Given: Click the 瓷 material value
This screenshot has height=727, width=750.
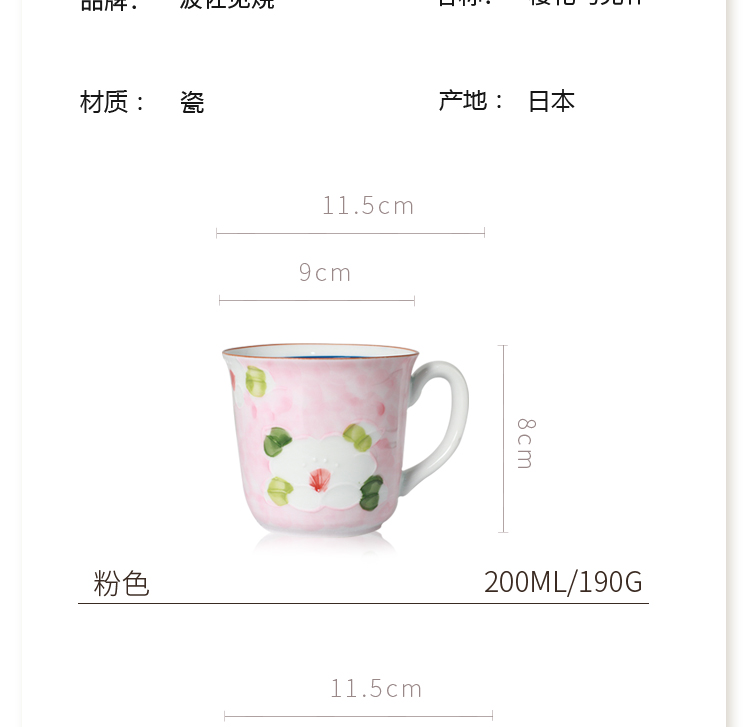Looking at the screenshot, I should tap(192, 102).
